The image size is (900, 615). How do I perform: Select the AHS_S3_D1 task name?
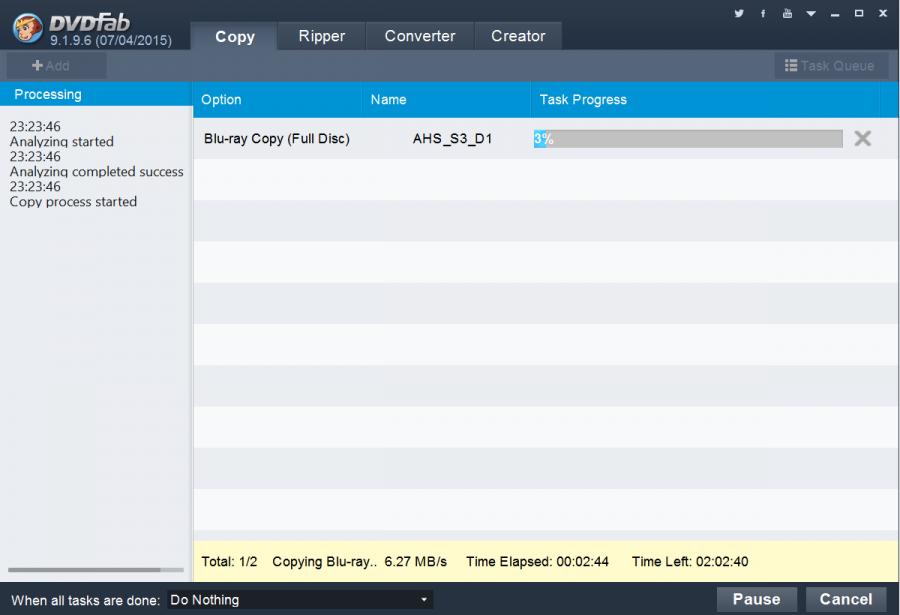pos(452,139)
